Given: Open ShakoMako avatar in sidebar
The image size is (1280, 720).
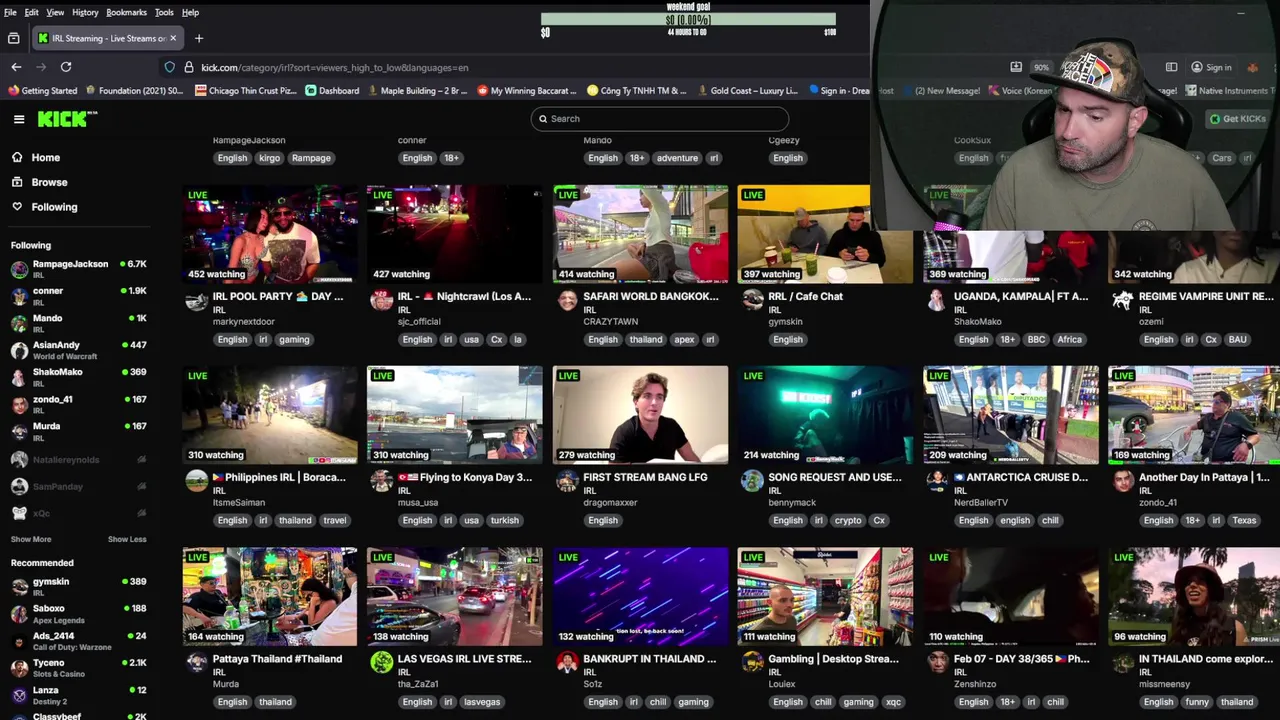Looking at the screenshot, I should coord(19,377).
